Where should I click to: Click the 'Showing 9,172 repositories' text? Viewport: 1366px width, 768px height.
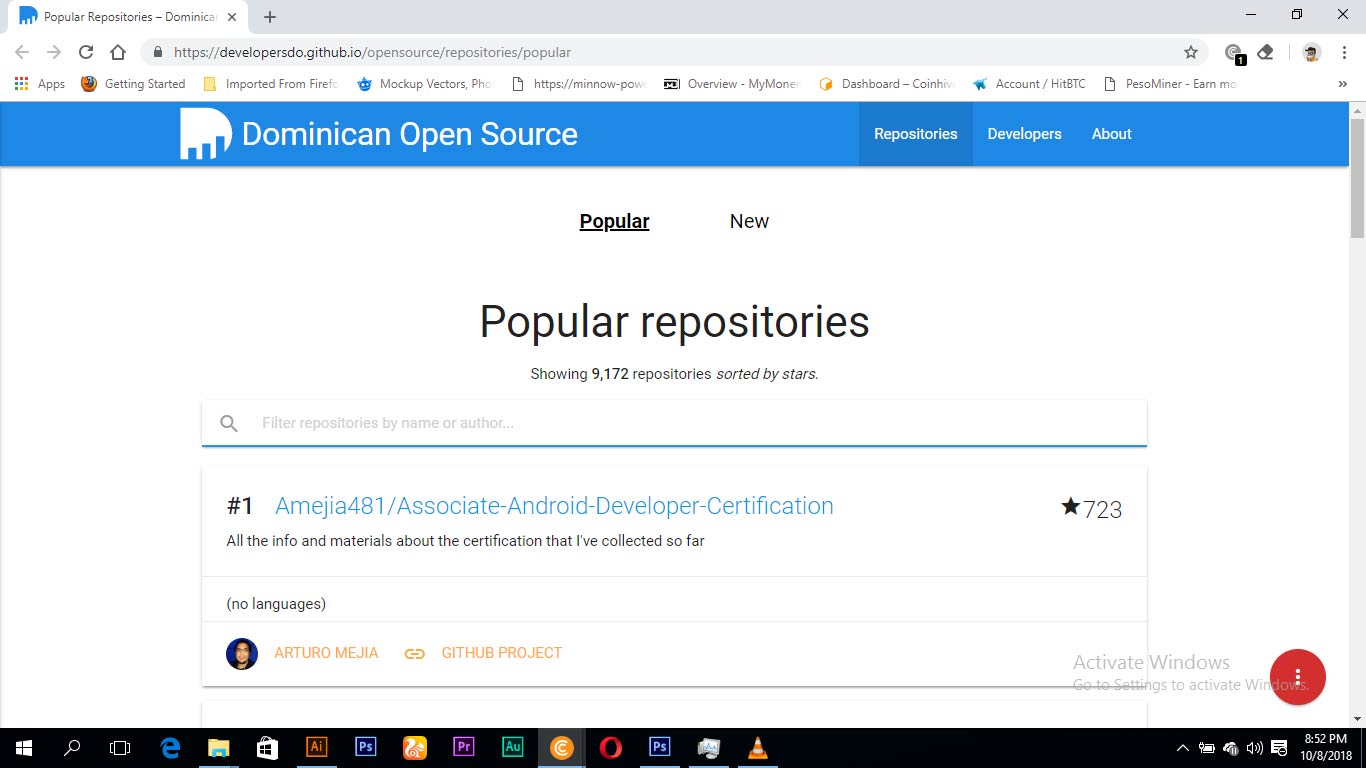coord(674,374)
